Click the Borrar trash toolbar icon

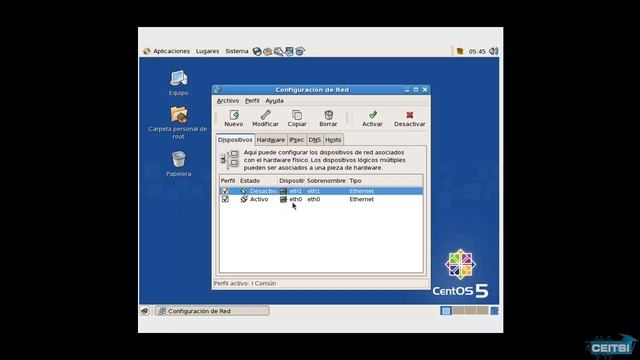[328, 118]
